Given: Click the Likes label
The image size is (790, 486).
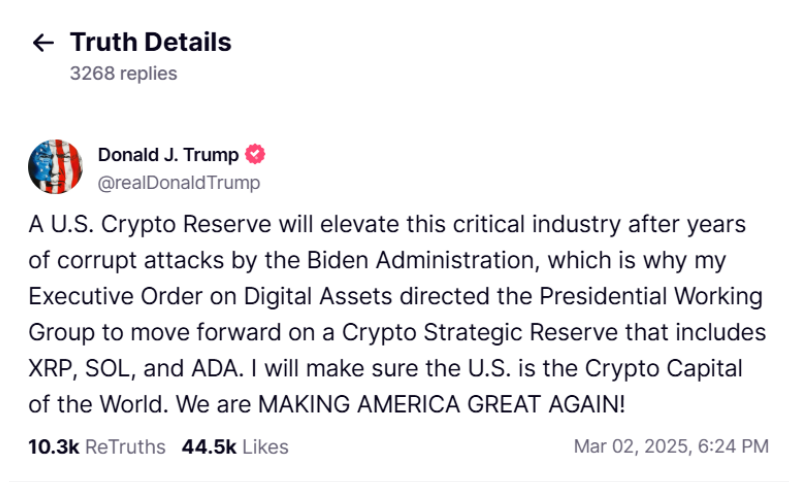Looking at the screenshot, I should pyautogui.click(x=266, y=447).
